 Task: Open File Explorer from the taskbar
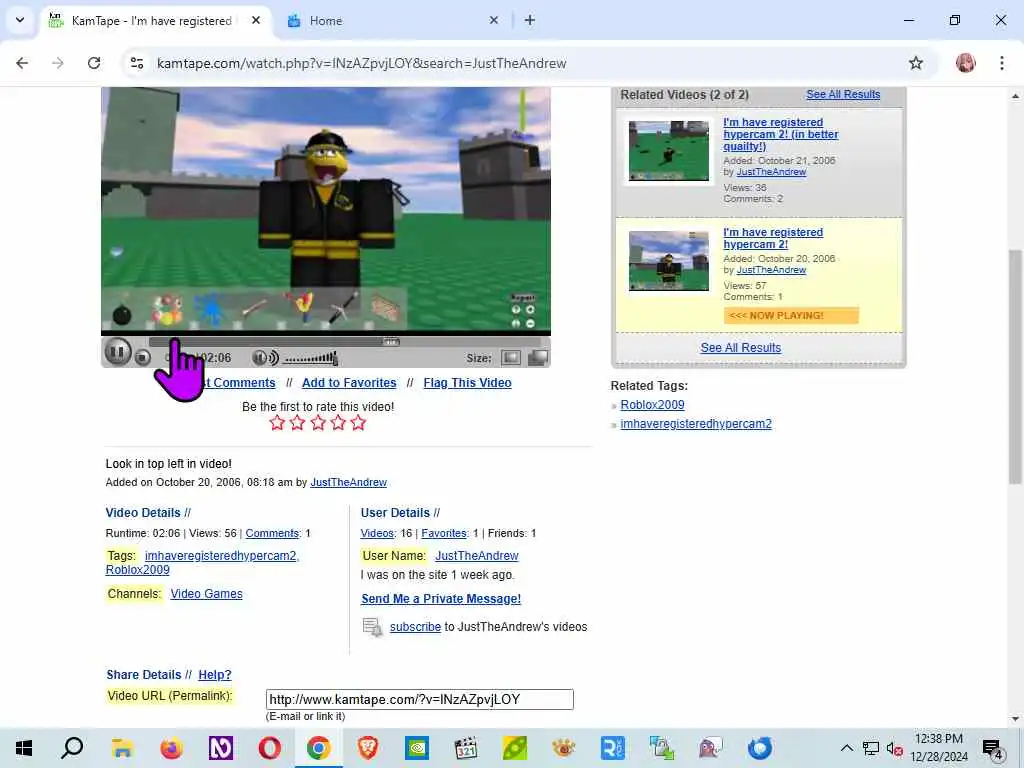pos(122,748)
